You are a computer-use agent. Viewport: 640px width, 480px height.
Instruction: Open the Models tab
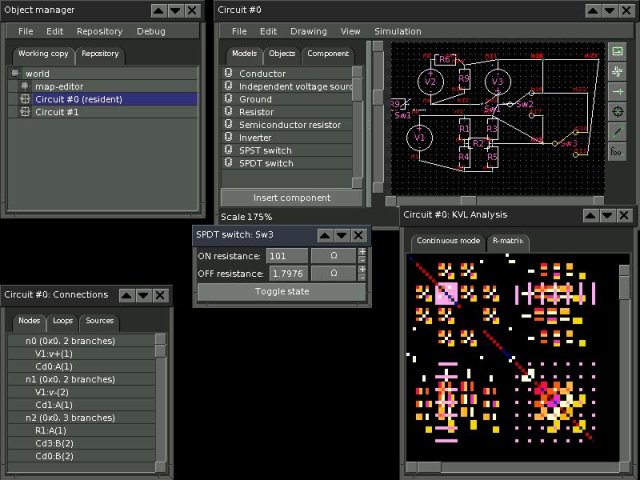(x=244, y=53)
